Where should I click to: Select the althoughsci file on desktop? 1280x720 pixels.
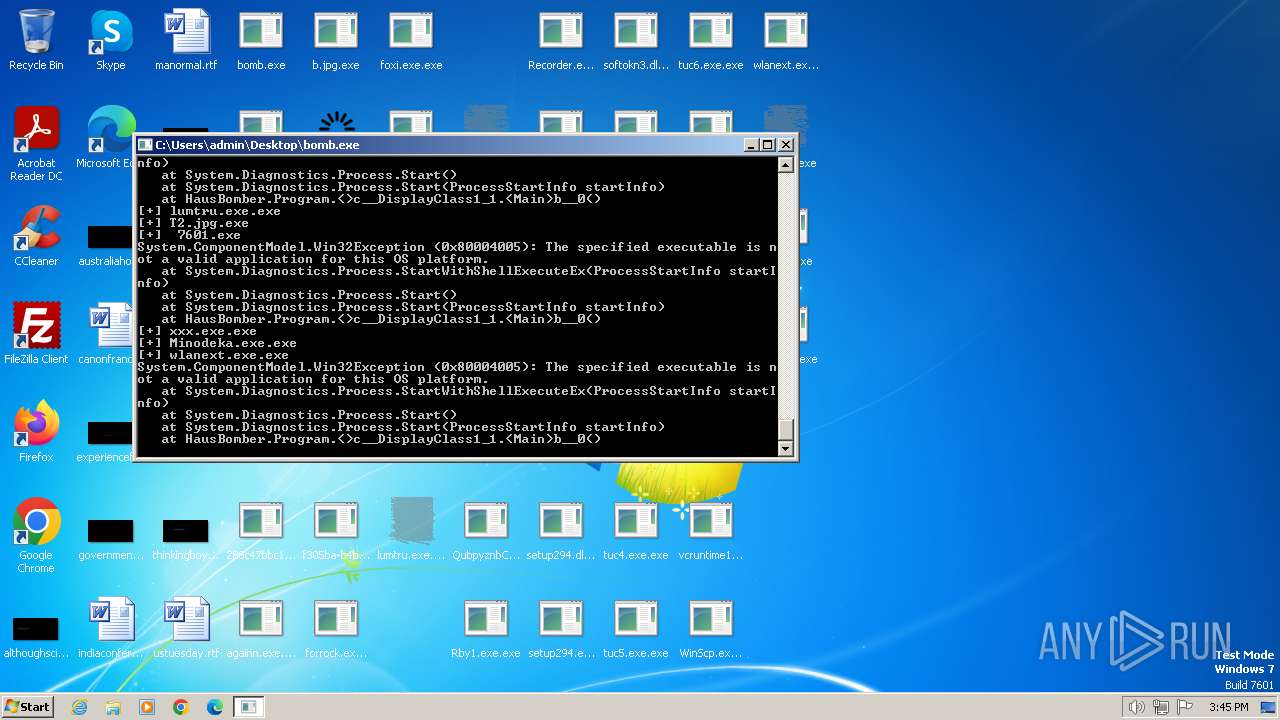pyautogui.click(x=36, y=636)
